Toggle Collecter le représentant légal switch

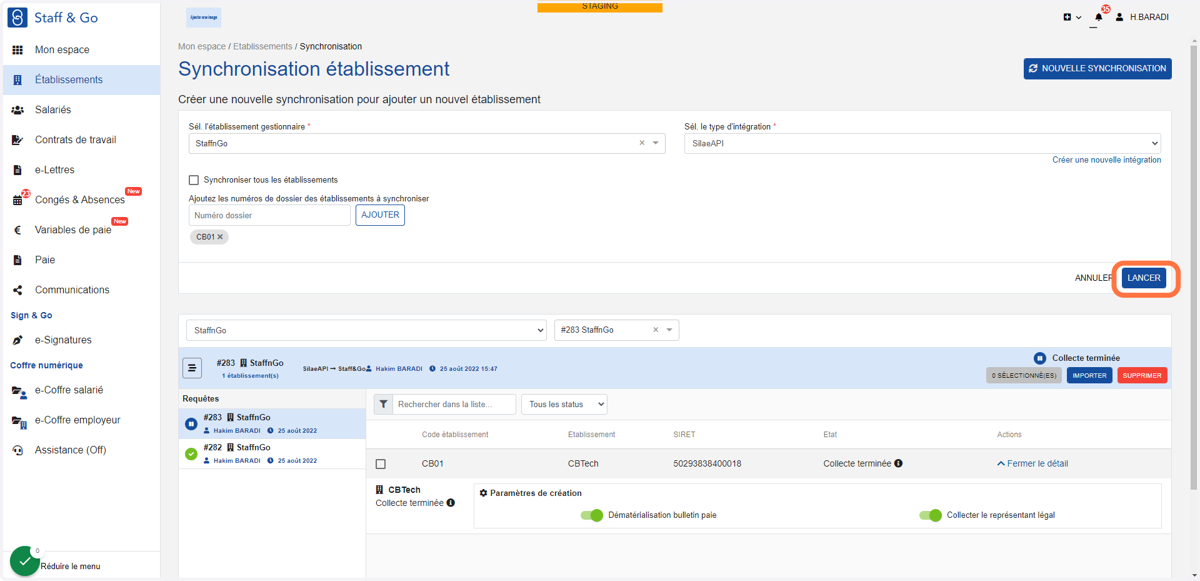click(x=930, y=515)
